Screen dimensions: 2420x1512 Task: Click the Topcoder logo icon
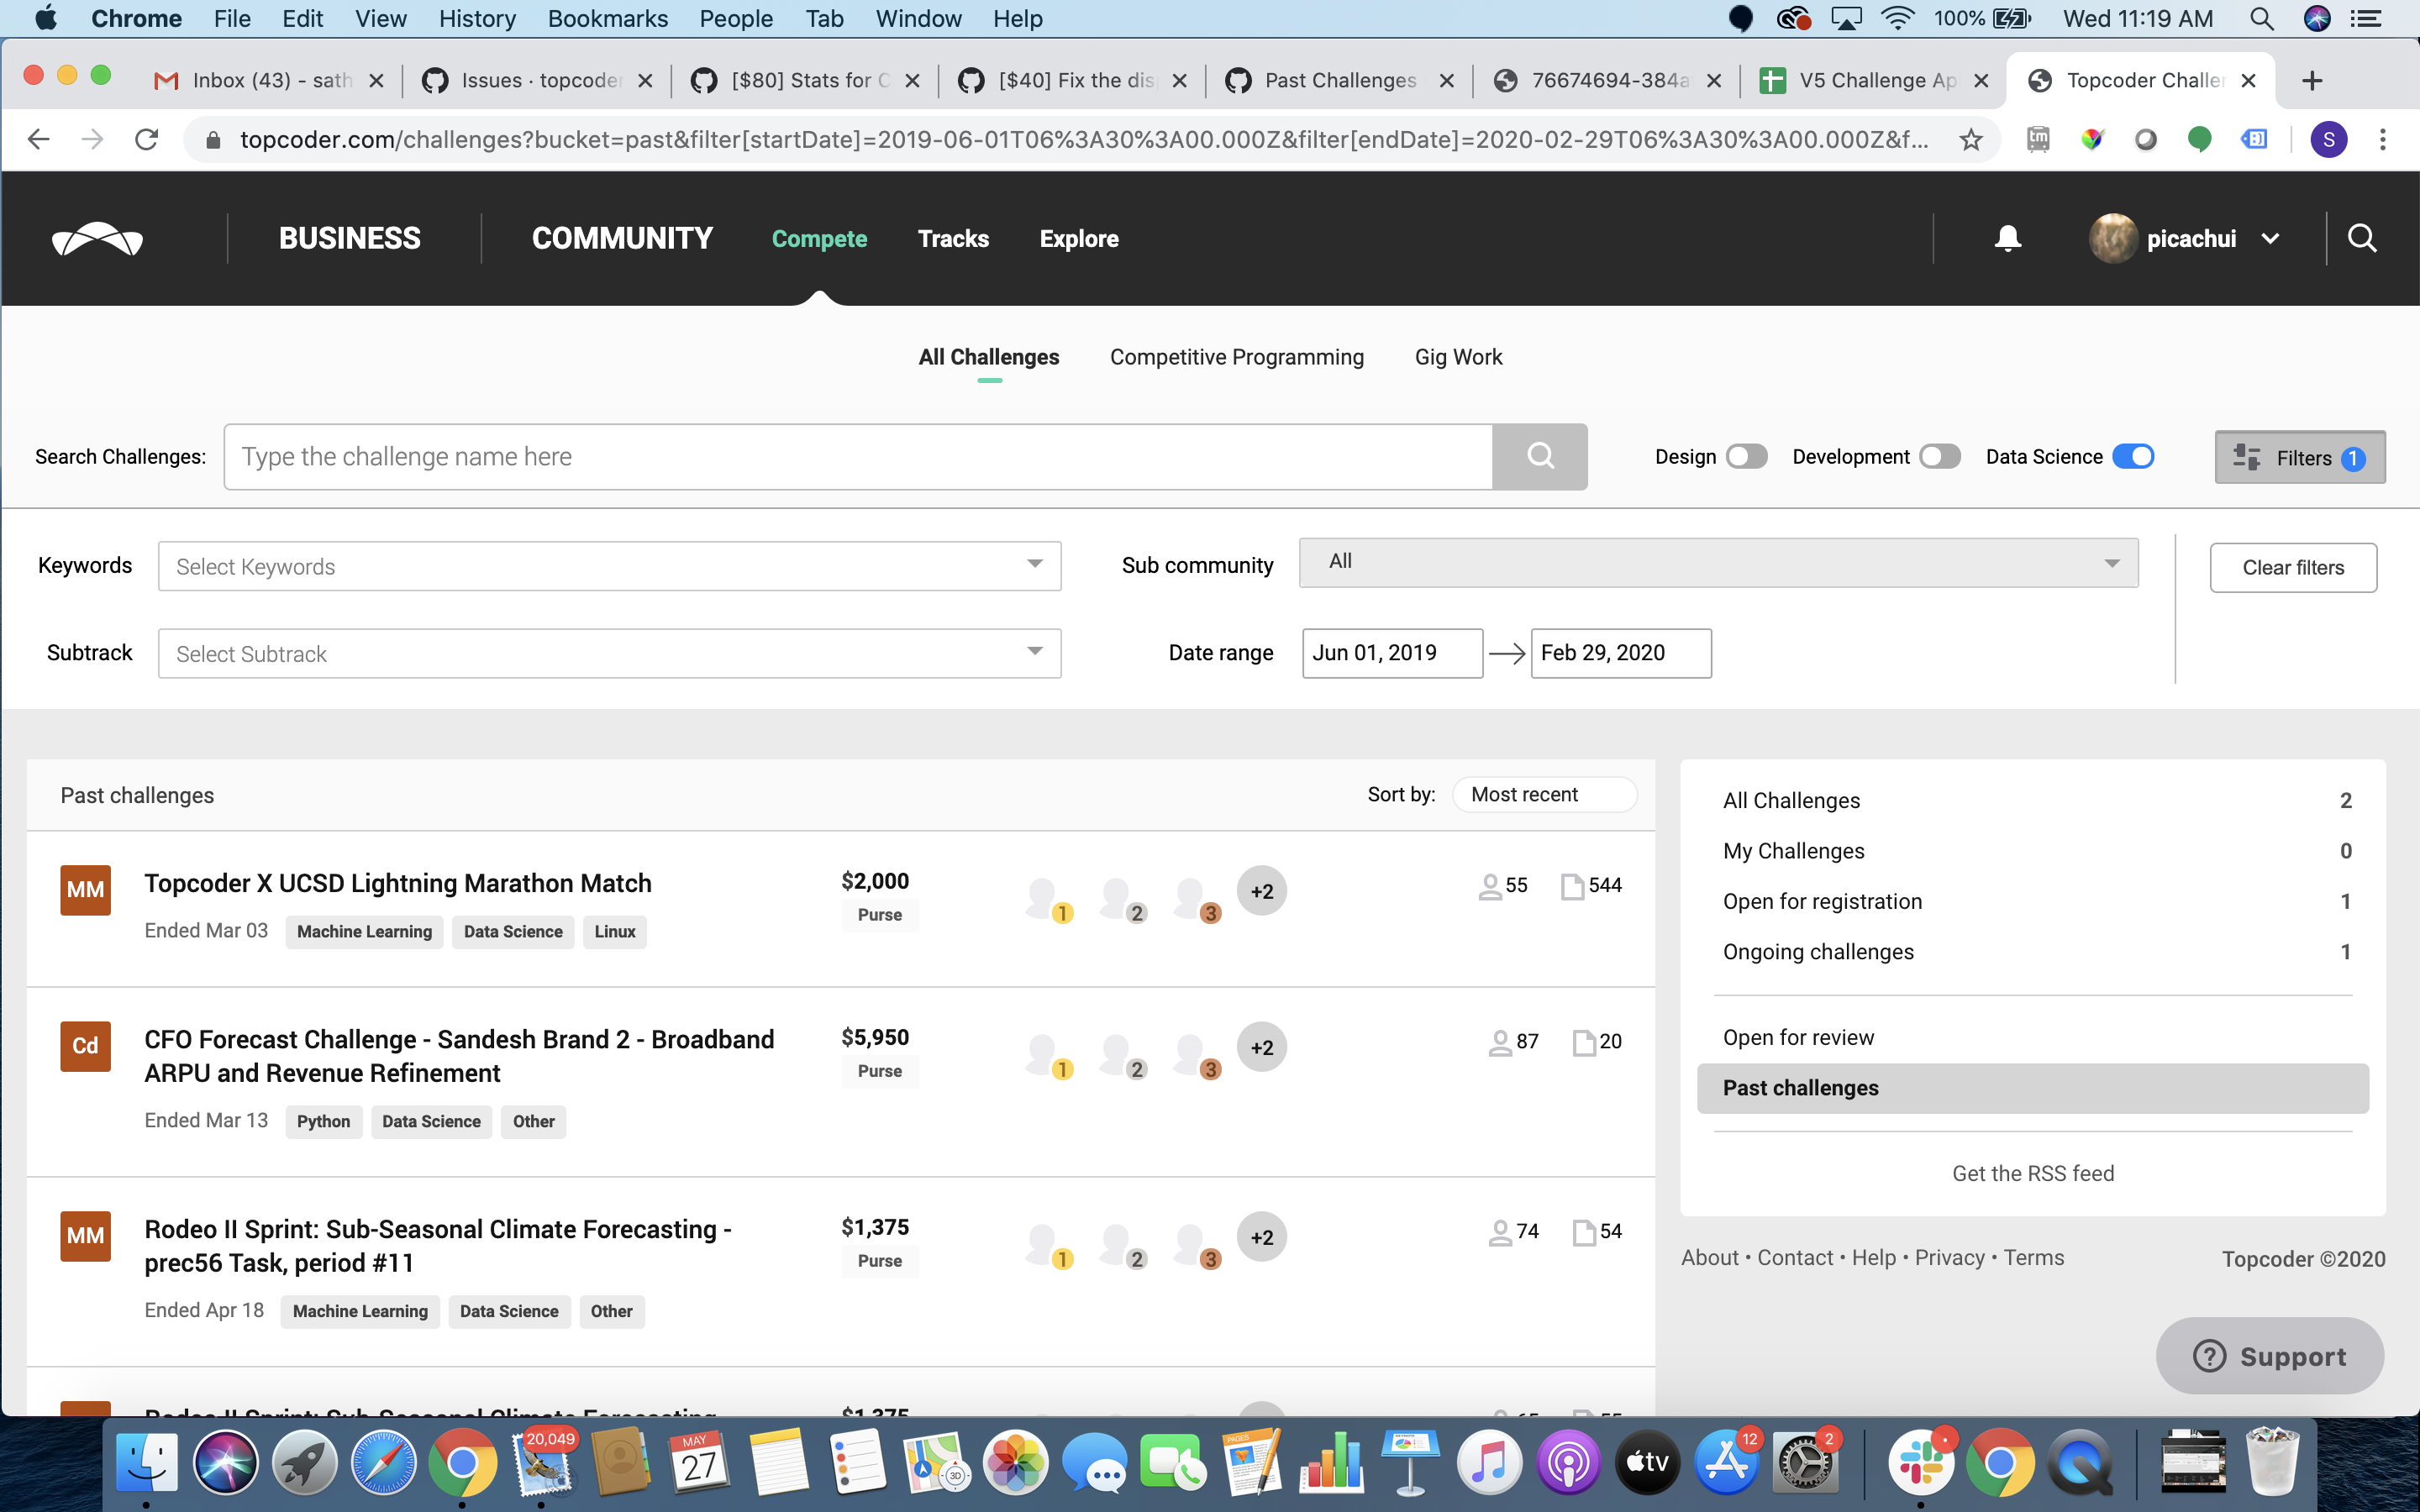pos(97,239)
